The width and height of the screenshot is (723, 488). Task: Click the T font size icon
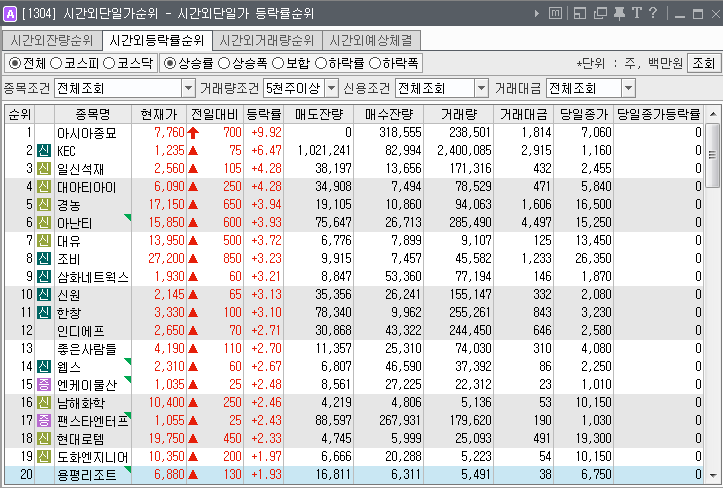637,13
